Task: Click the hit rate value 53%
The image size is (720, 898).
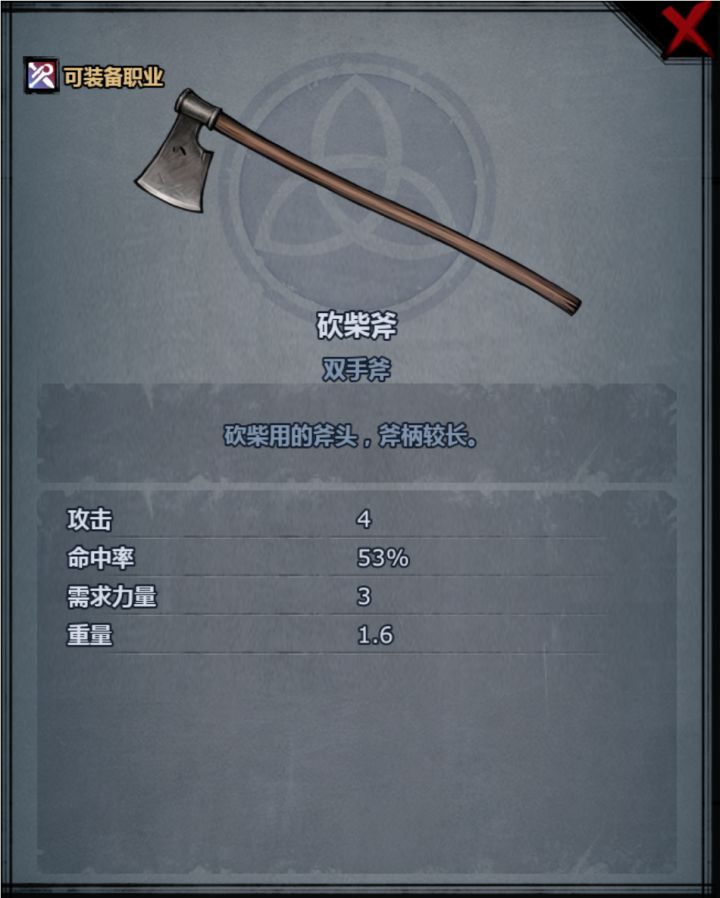Action: [x=383, y=558]
